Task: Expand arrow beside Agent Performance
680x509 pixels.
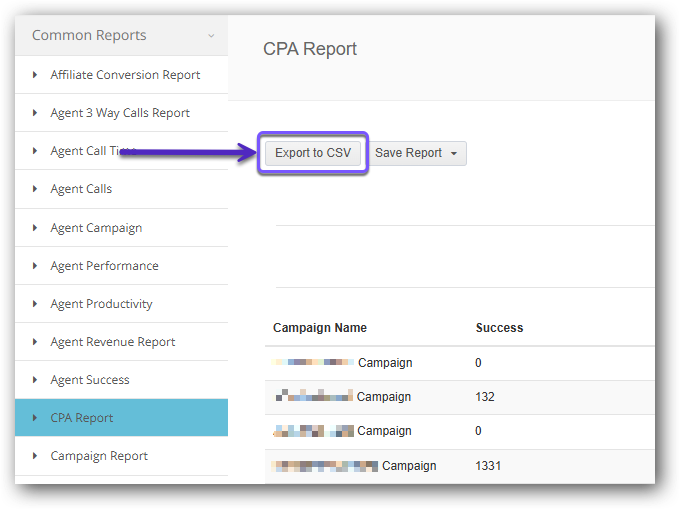Action: point(35,266)
